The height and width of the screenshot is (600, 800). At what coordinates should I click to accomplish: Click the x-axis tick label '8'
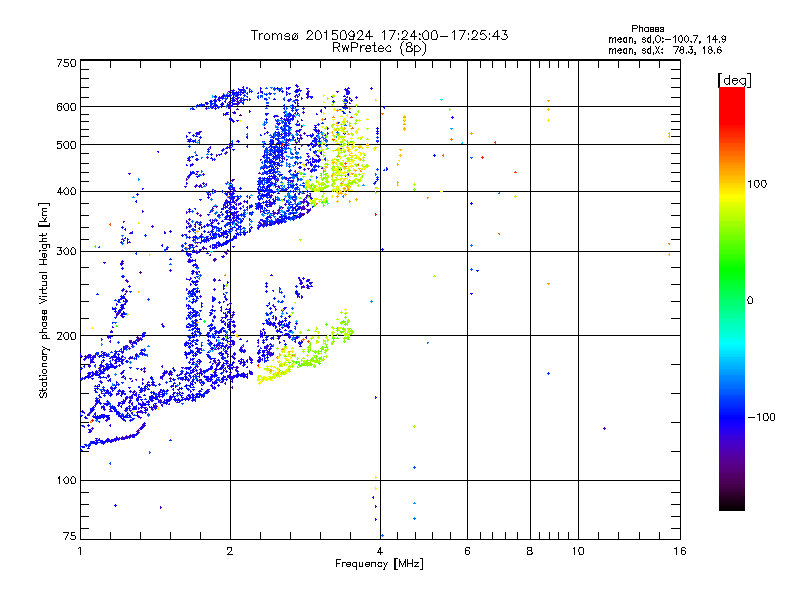click(530, 551)
